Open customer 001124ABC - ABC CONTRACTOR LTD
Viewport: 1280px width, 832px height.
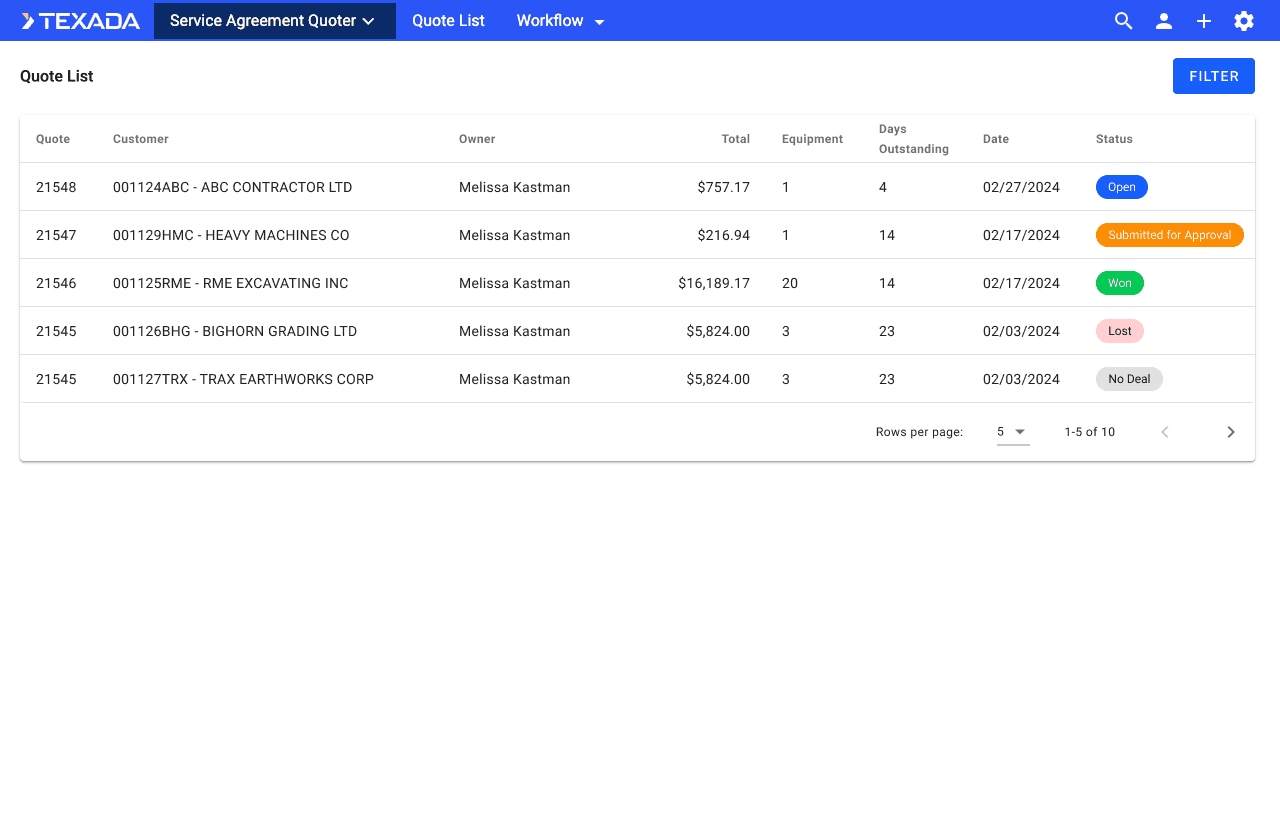233,187
